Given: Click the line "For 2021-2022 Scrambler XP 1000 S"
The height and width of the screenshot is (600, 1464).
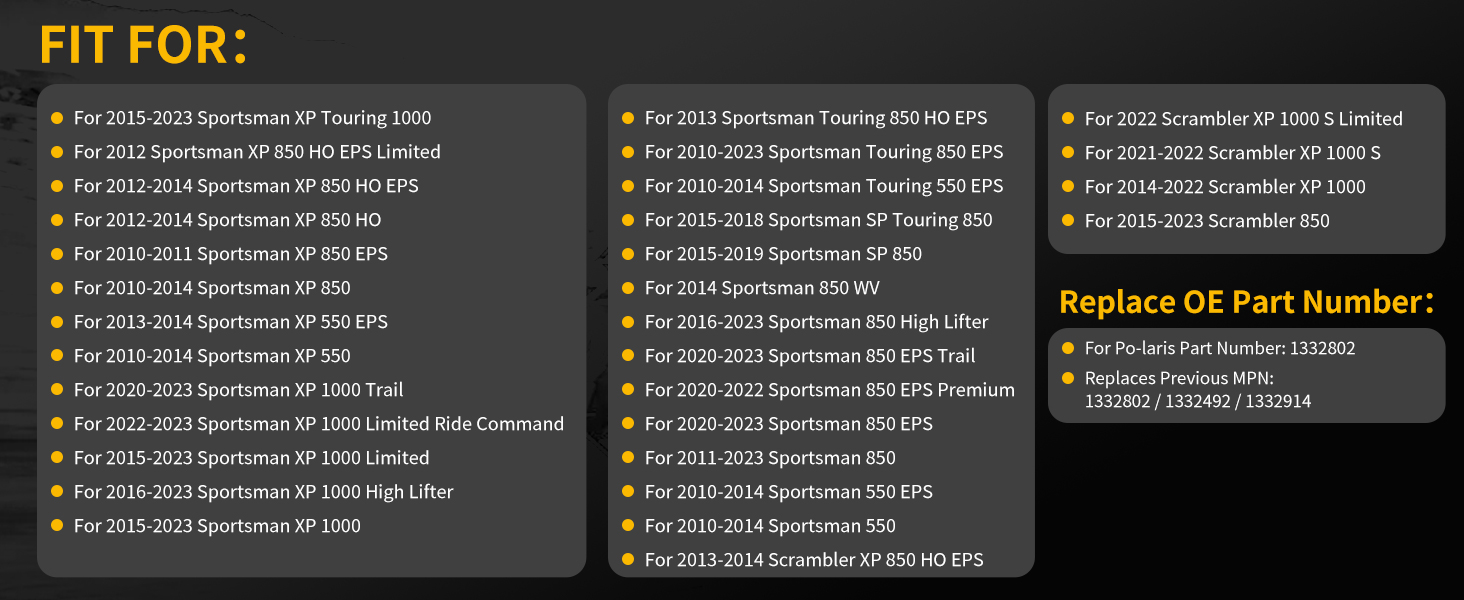Looking at the screenshot, I should coord(1233,153).
